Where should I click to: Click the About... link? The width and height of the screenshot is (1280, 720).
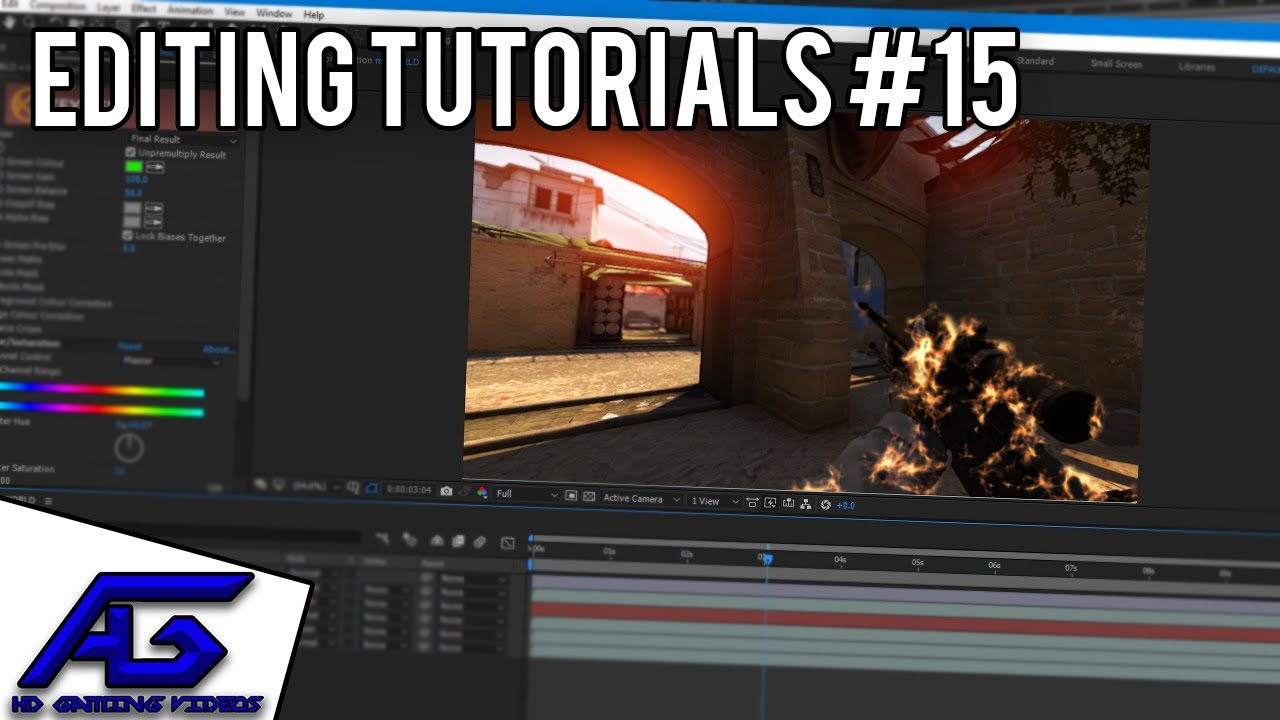click(x=218, y=350)
